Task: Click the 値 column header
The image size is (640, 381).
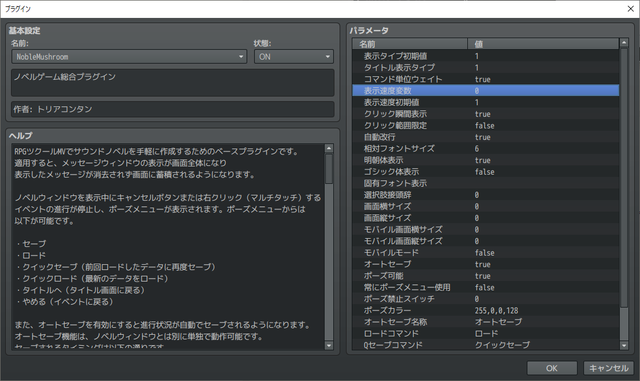Action: point(543,44)
